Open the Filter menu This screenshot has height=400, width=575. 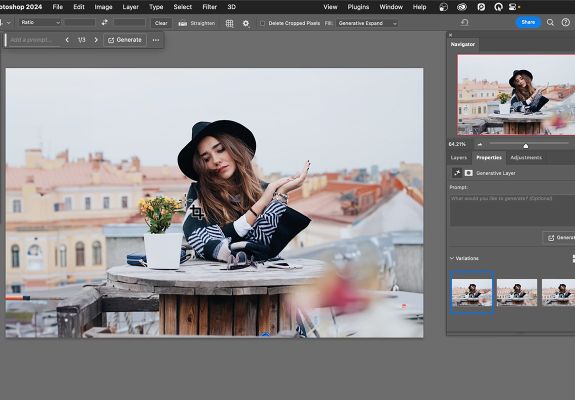pyautogui.click(x=209, y=7)
